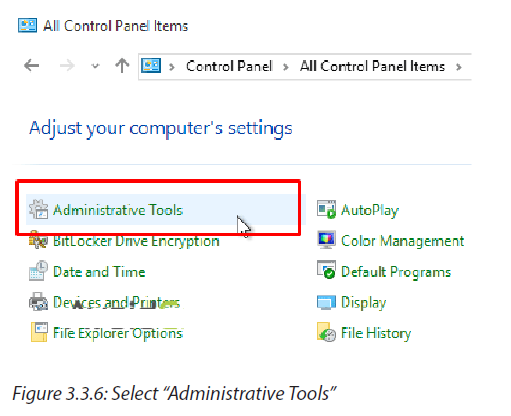The image size is (511, 416).
Task: Open the Color Management monitor icon
Action: point(326,240)
